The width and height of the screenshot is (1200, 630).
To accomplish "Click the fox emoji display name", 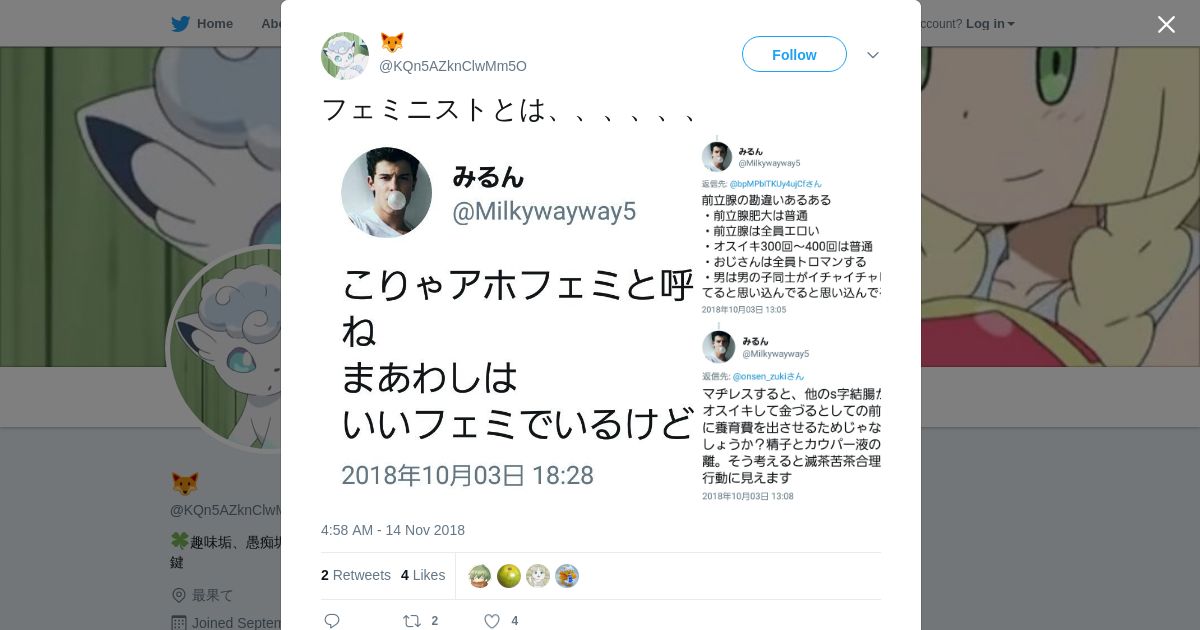I will click(x=392, y=43).
